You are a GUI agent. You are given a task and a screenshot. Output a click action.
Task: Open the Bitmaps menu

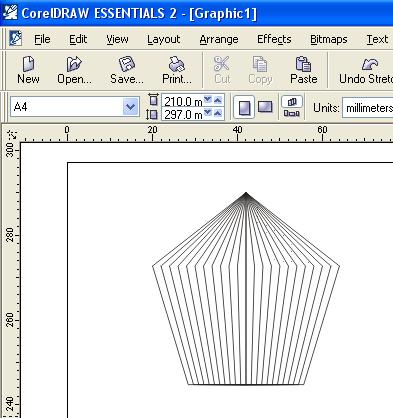(329, 39)
